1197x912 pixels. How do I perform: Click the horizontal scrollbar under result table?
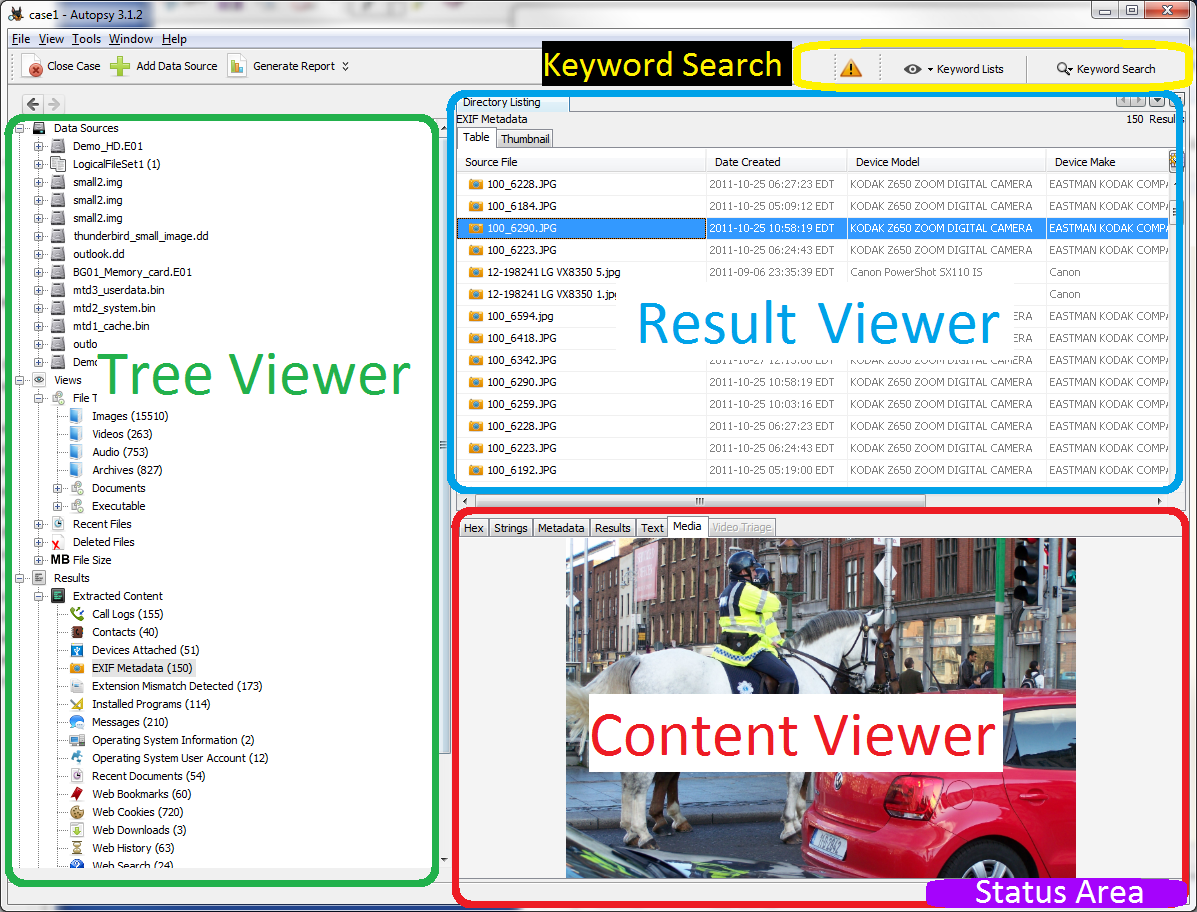click(700, 501)
